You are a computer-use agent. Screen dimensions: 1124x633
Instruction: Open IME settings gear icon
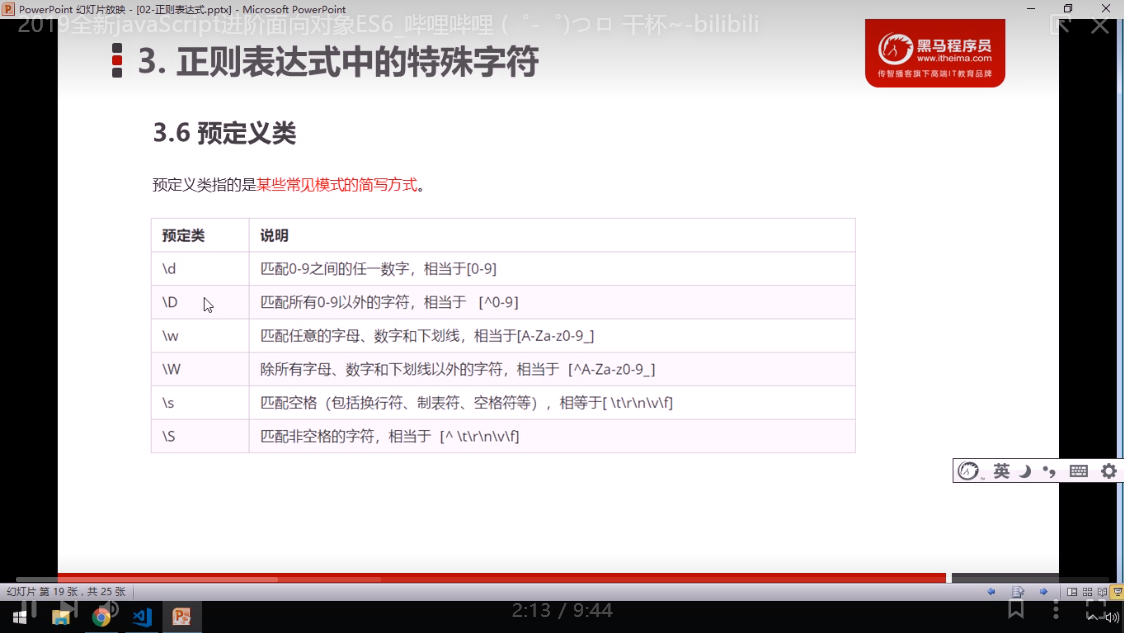tap(1109, 471)
